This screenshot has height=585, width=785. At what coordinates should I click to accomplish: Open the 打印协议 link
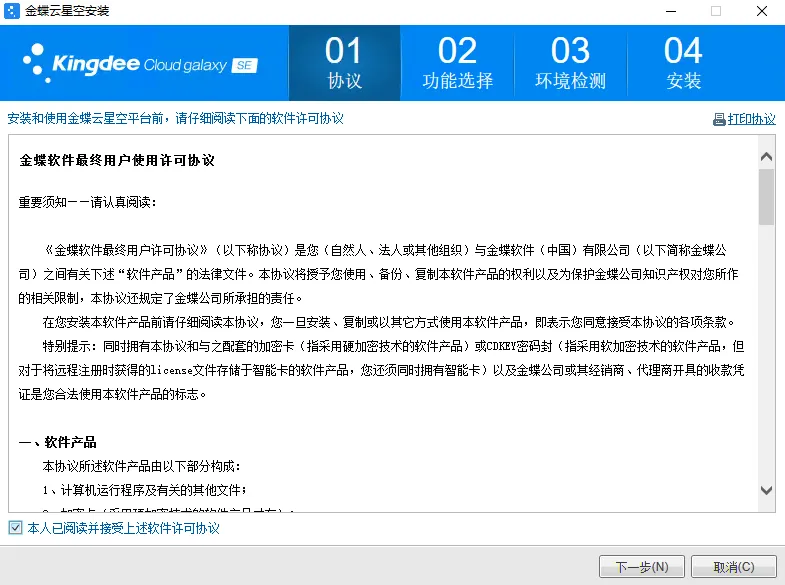point(751,119)
